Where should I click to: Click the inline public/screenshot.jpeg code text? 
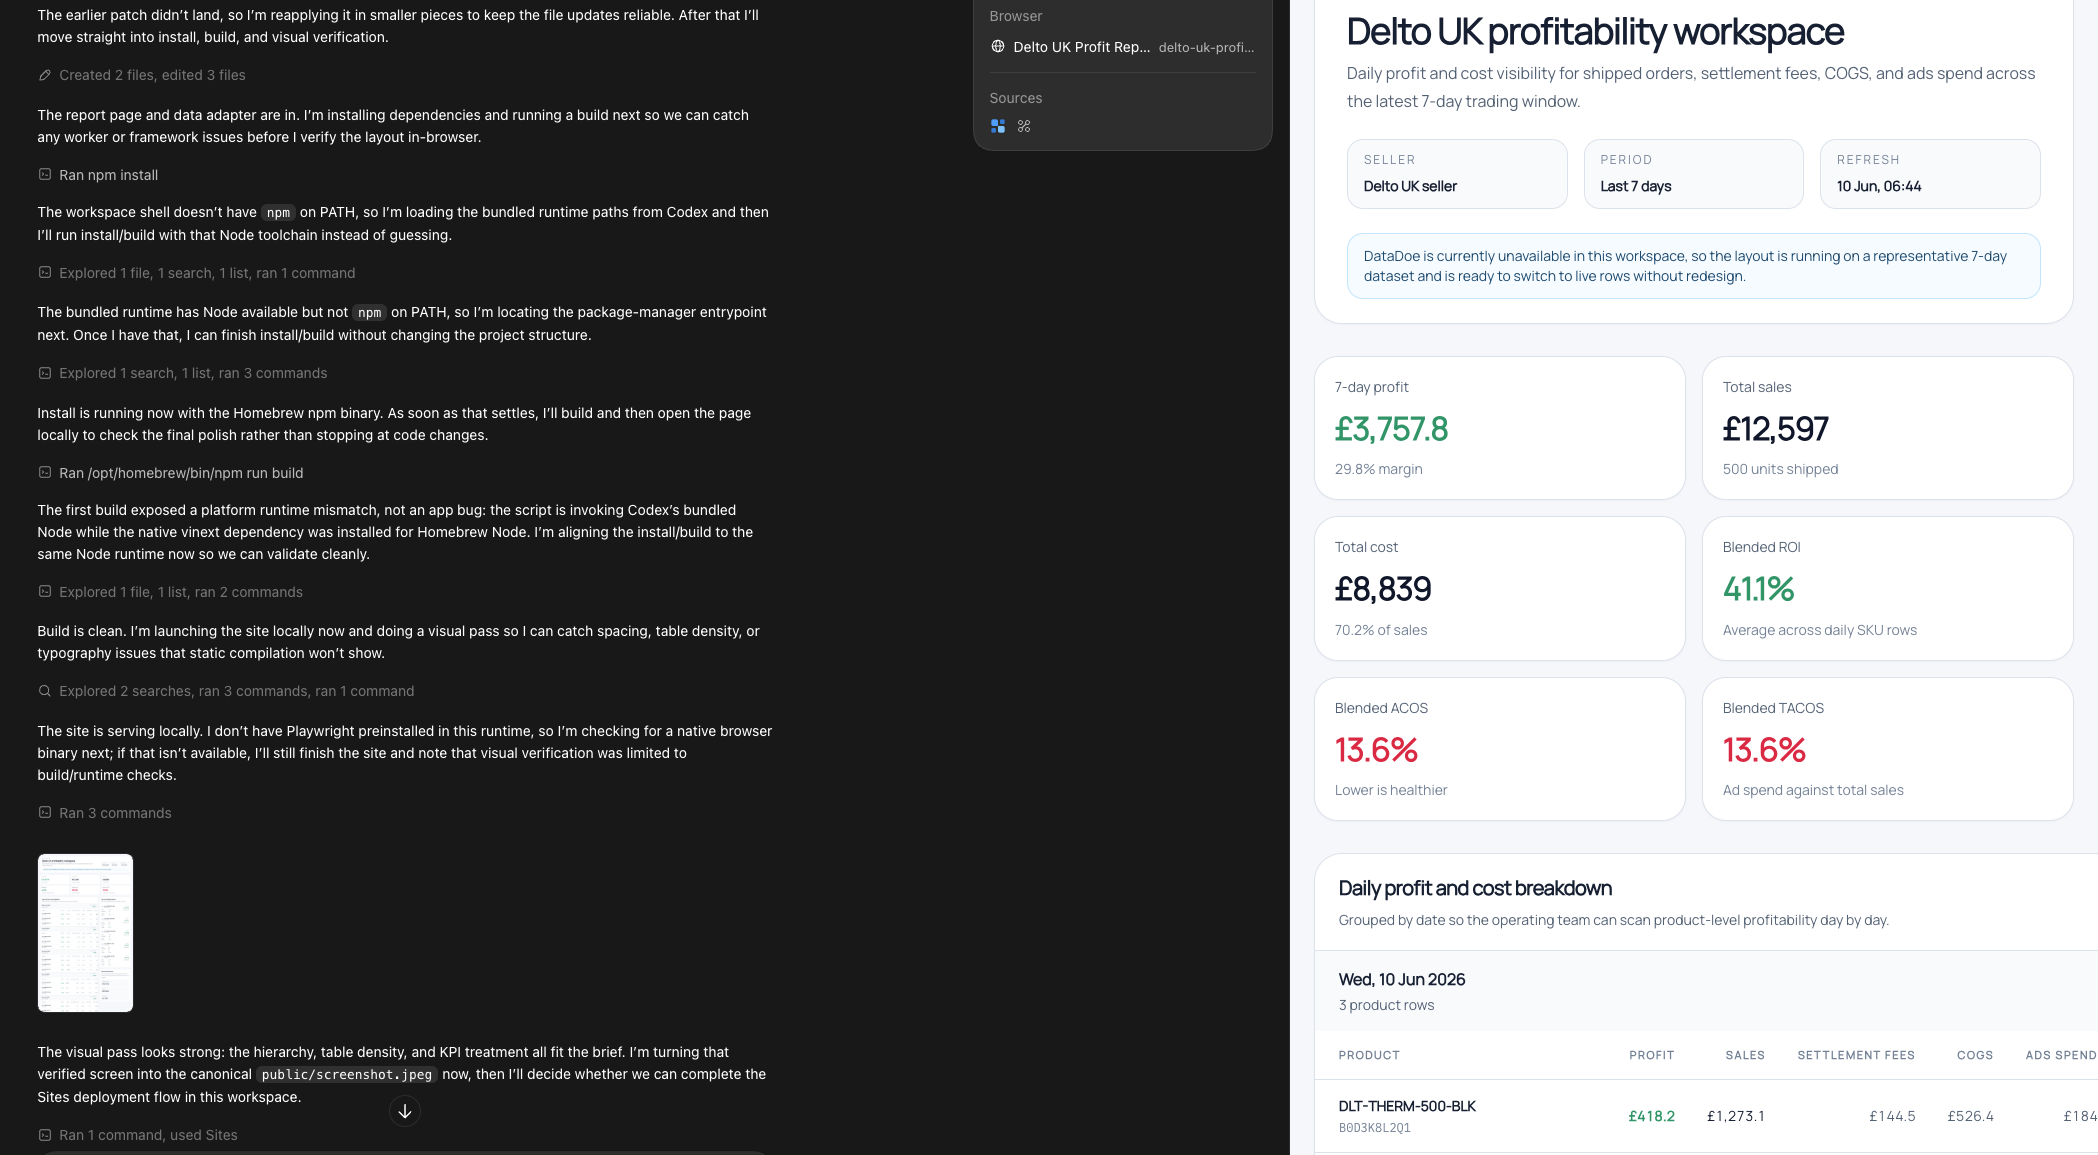pos(346,1074)
